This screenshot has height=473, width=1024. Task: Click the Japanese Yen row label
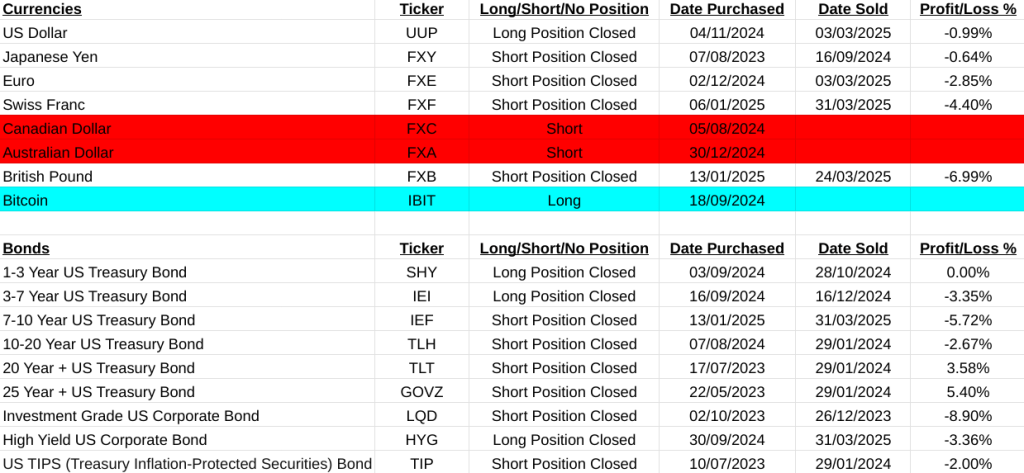(x=50, y=57)
